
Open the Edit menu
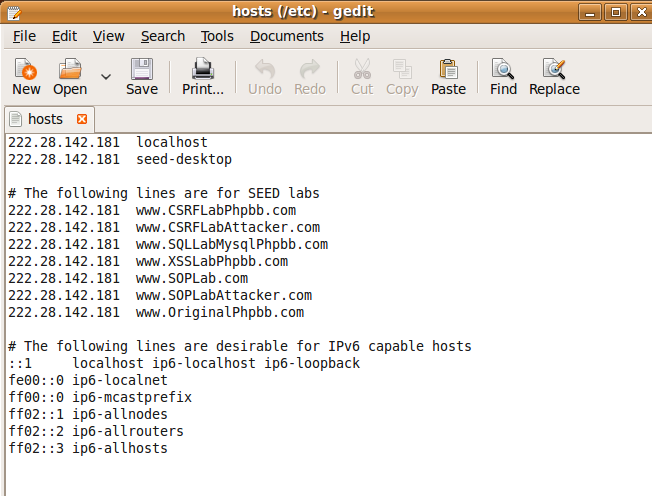pyautogui.click(x=64, y=37)
